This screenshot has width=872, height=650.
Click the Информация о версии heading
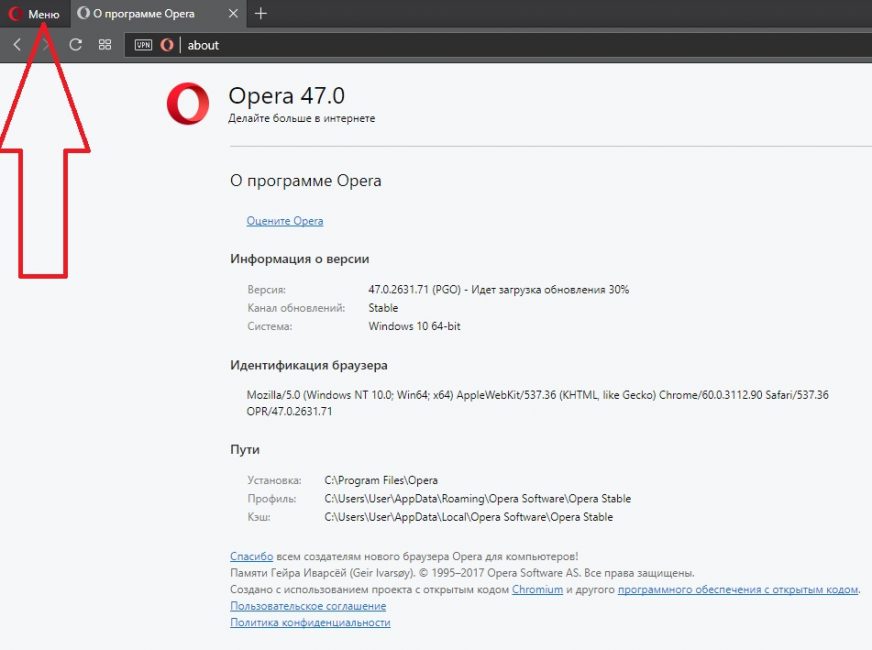click(x=300, y=259)
